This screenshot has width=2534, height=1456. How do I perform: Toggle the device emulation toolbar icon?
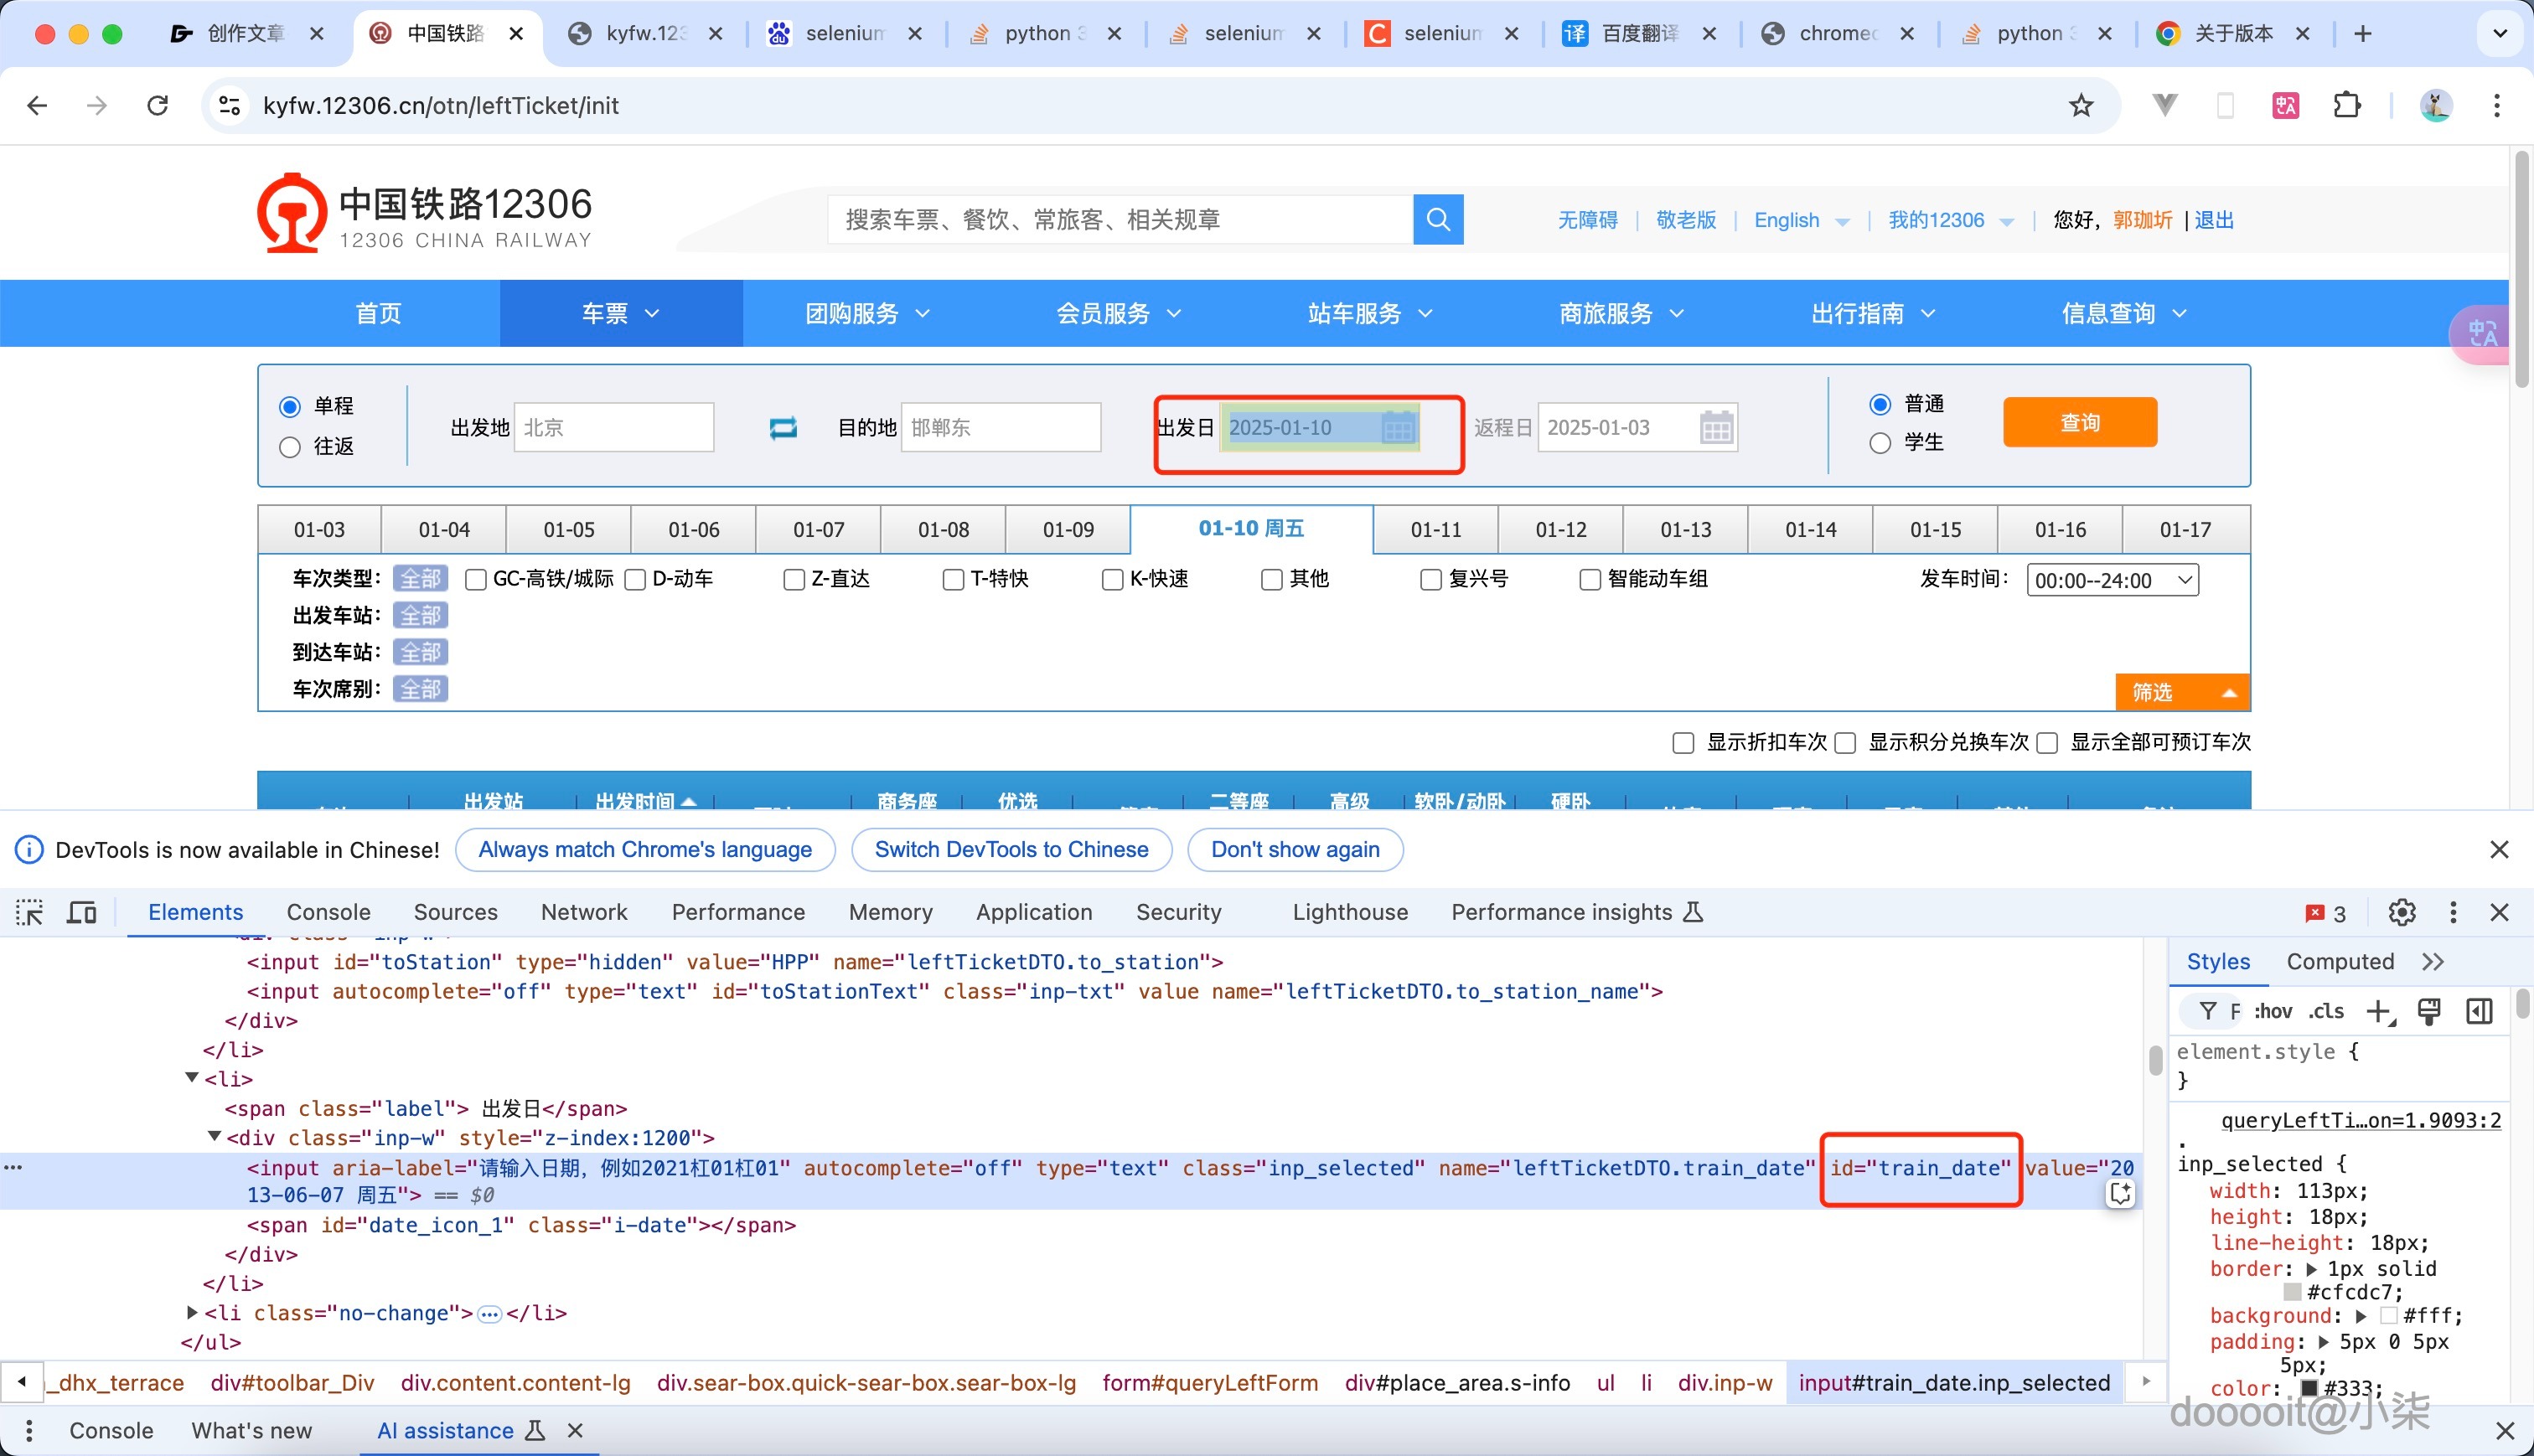click(x=81, y=912)
